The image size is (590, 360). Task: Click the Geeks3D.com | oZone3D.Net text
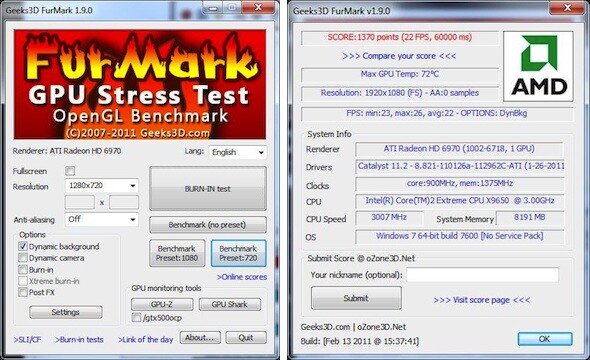pos(353,327)
